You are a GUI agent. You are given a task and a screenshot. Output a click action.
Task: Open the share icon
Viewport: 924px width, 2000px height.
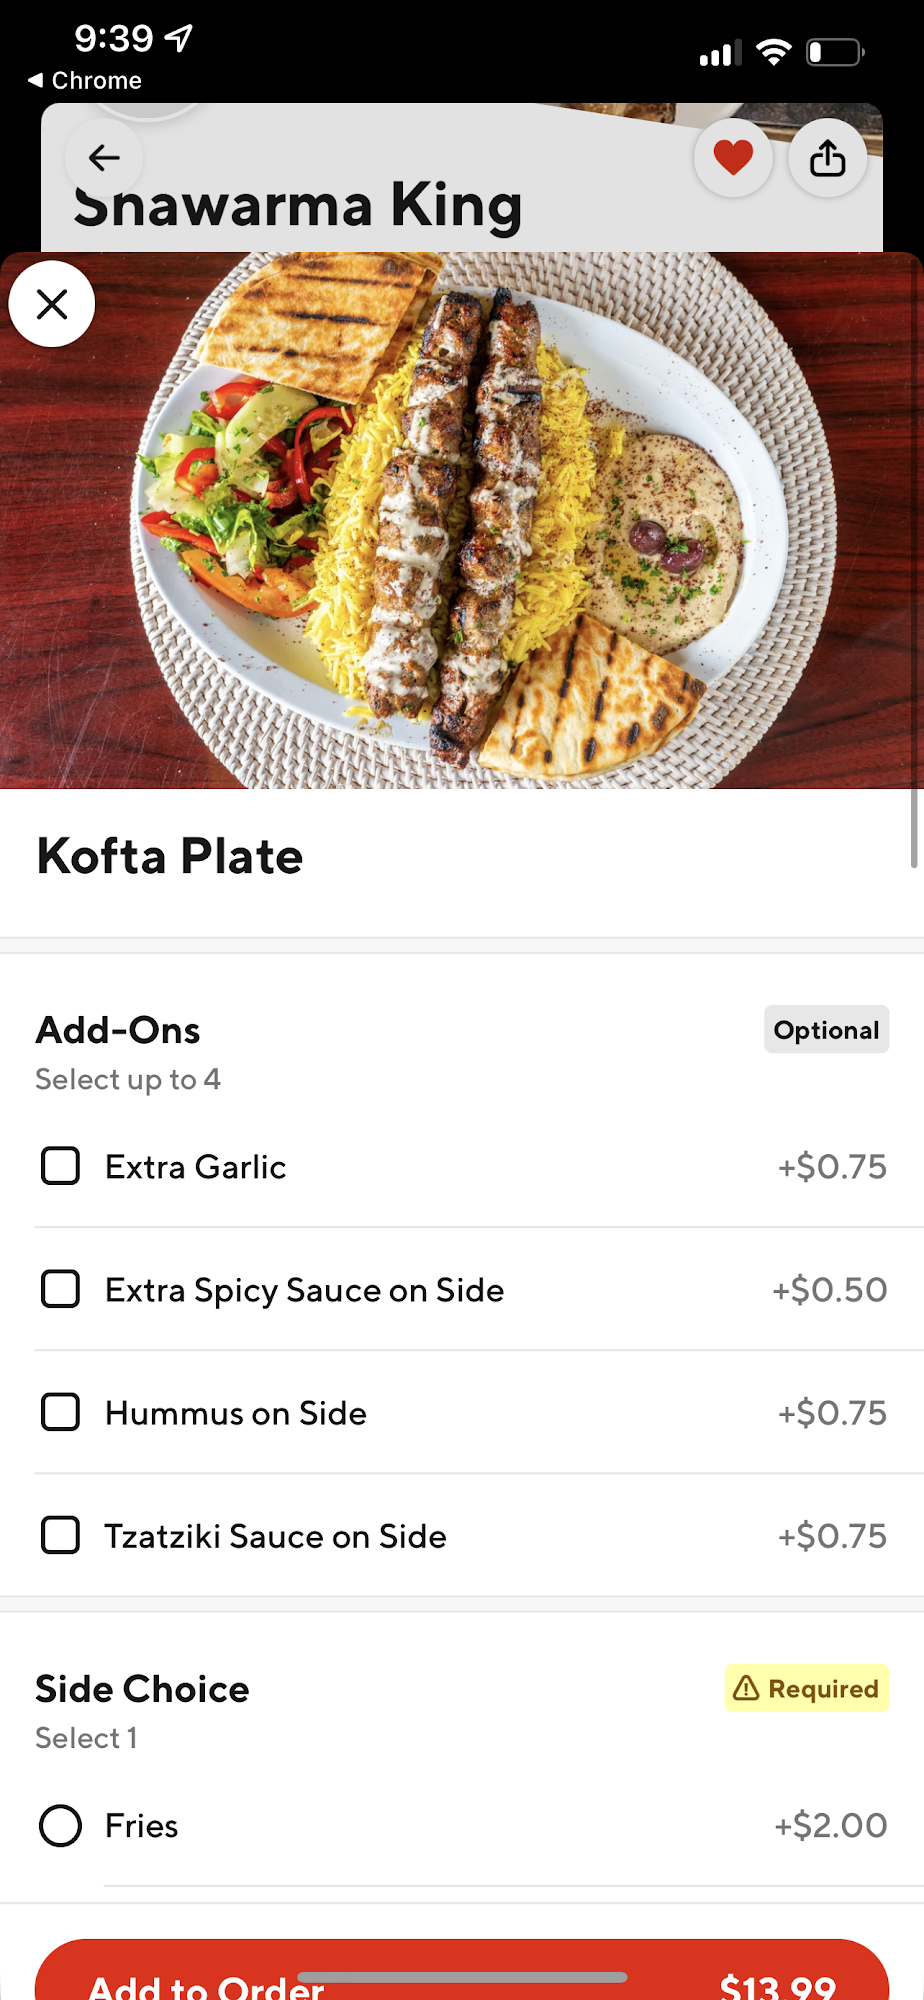pos(827,158)
